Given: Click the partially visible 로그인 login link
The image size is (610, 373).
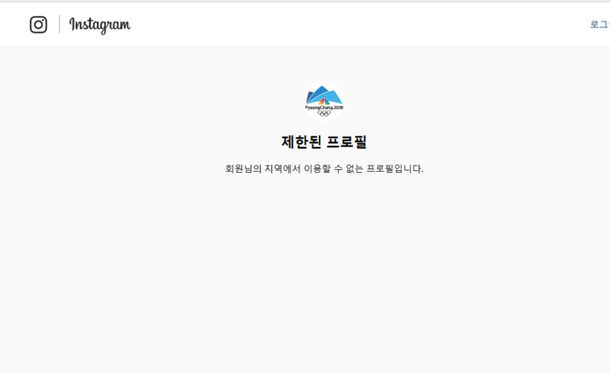Looking at the screenshot, I should pyautogui.click(x=600, y=25).
